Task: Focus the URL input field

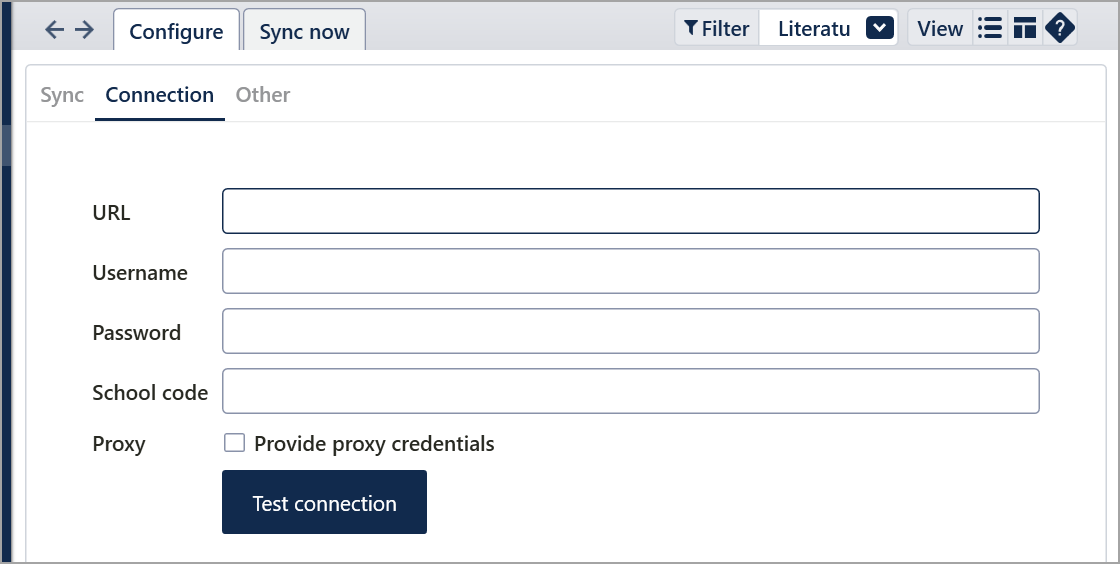Action: tap(631, 211)
